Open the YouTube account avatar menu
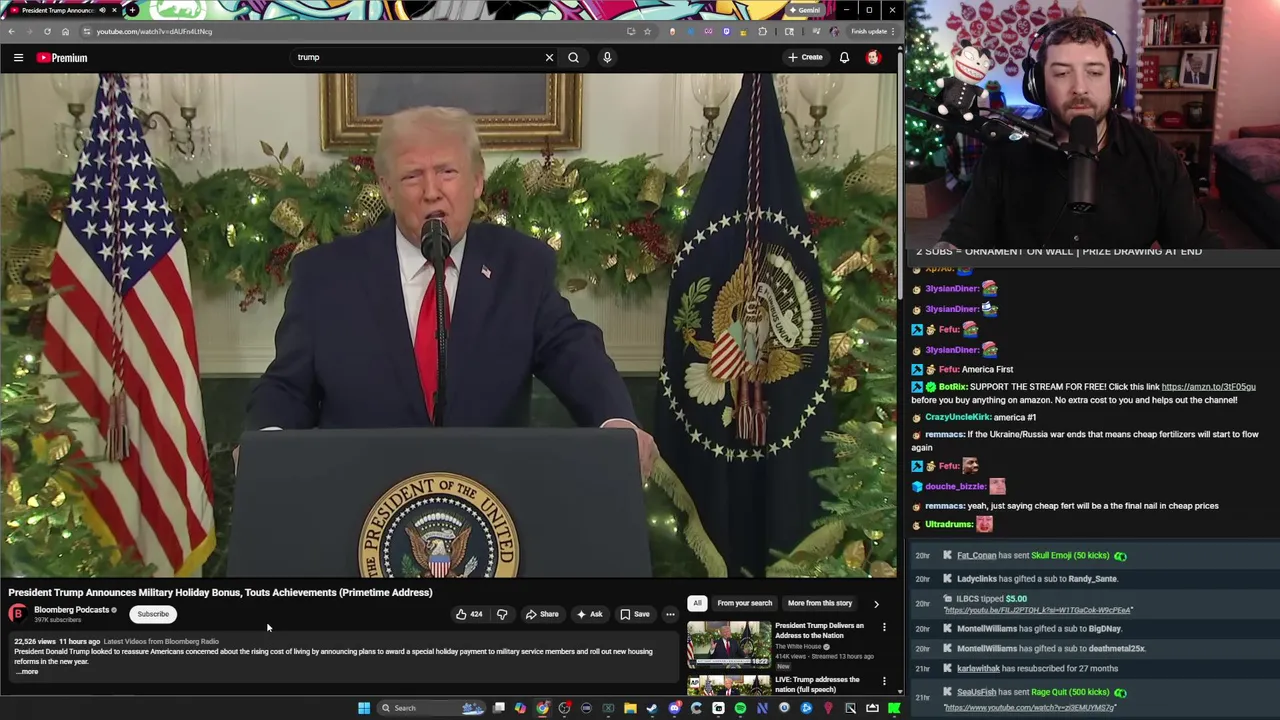Viewport: 1280px width, 720px height. coord(873,58)
